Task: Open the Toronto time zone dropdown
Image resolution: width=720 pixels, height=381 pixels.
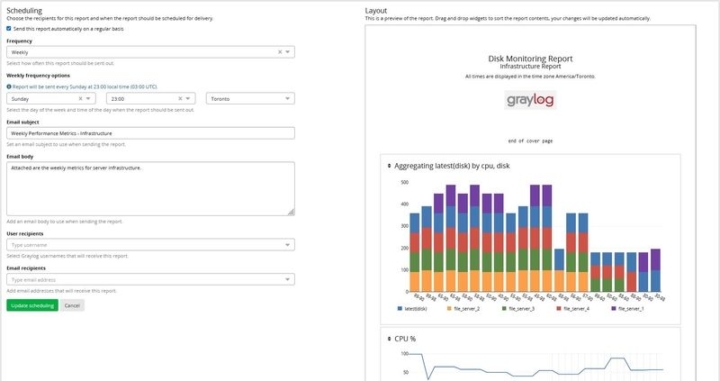Action: click(250, 99)
